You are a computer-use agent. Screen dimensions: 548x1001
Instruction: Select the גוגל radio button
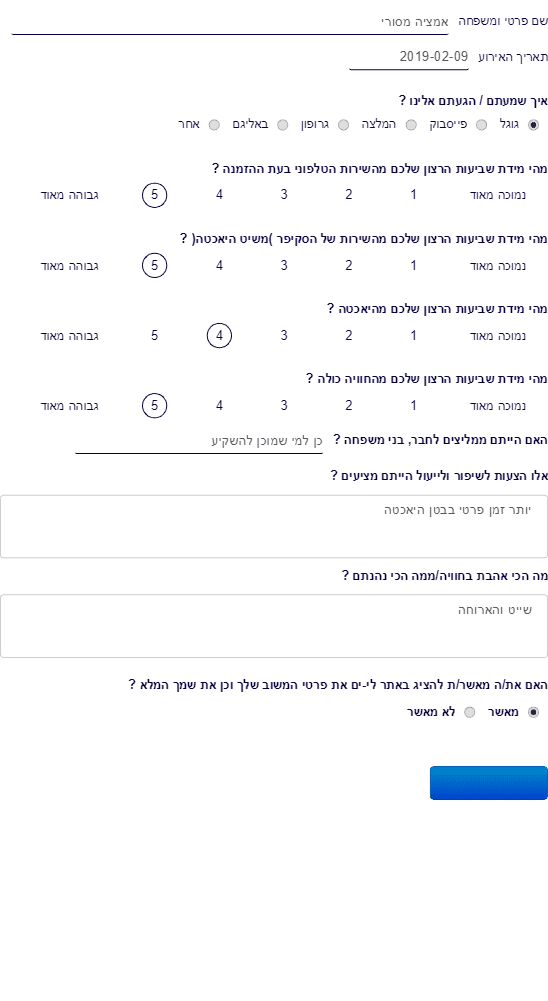[533, 125]
